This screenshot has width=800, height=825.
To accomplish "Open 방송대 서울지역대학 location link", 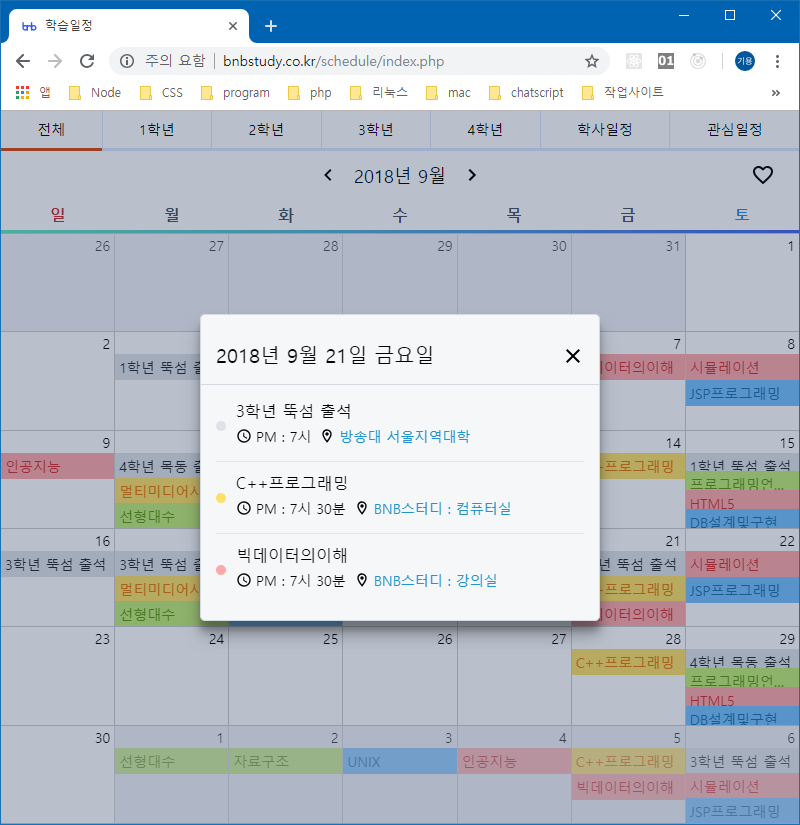I will 404,436.
